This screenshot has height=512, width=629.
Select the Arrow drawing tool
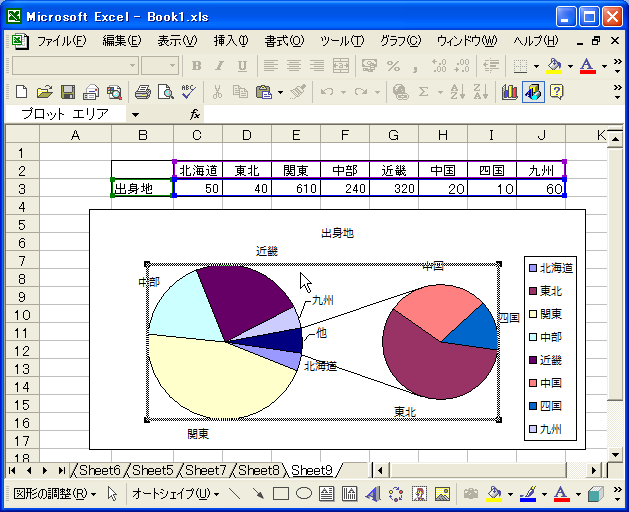coord(258,494)
